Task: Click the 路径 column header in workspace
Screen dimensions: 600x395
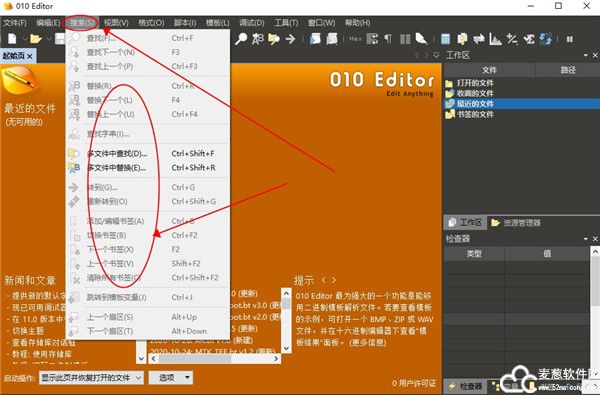Action: 568,70
